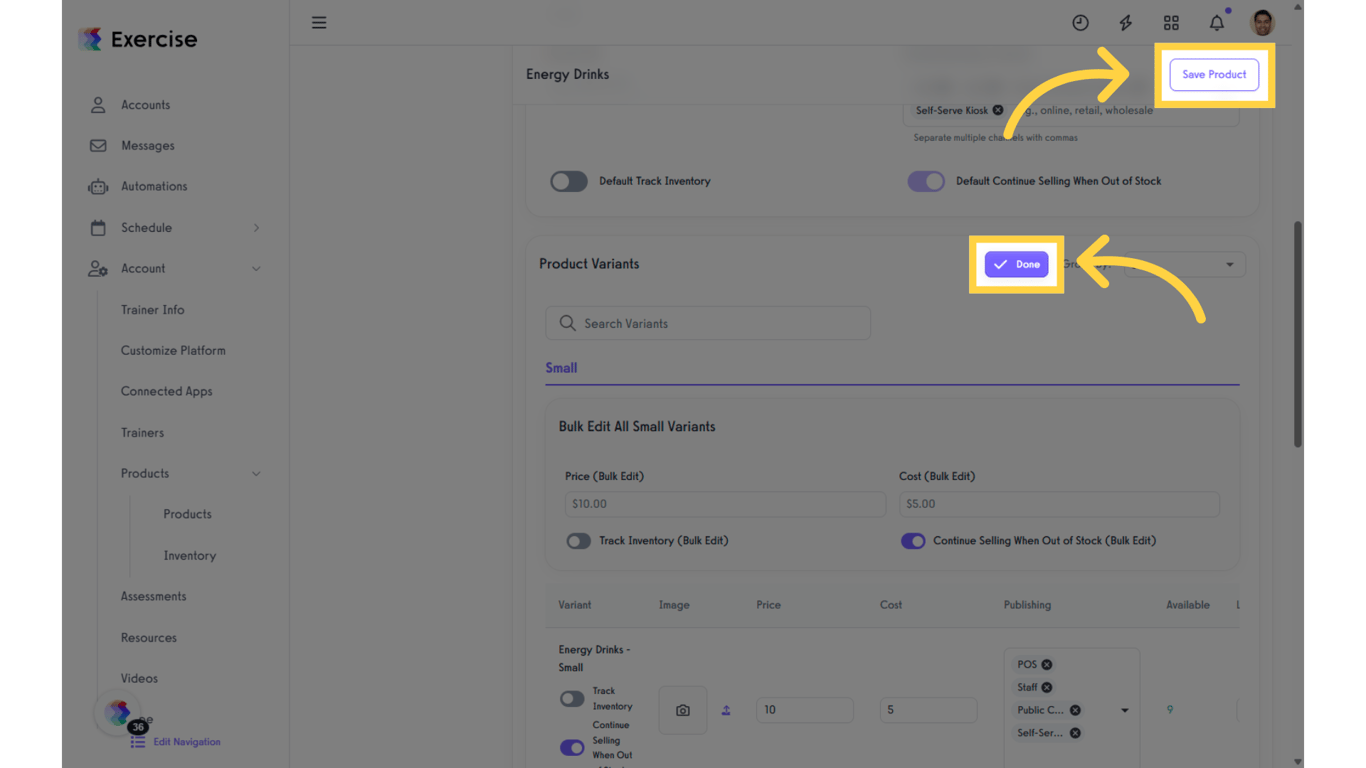The width and height of the screenshot is (1366, 768).
Task: Click the clock history icon in the top bar
Action: (x=1080, y=22)
